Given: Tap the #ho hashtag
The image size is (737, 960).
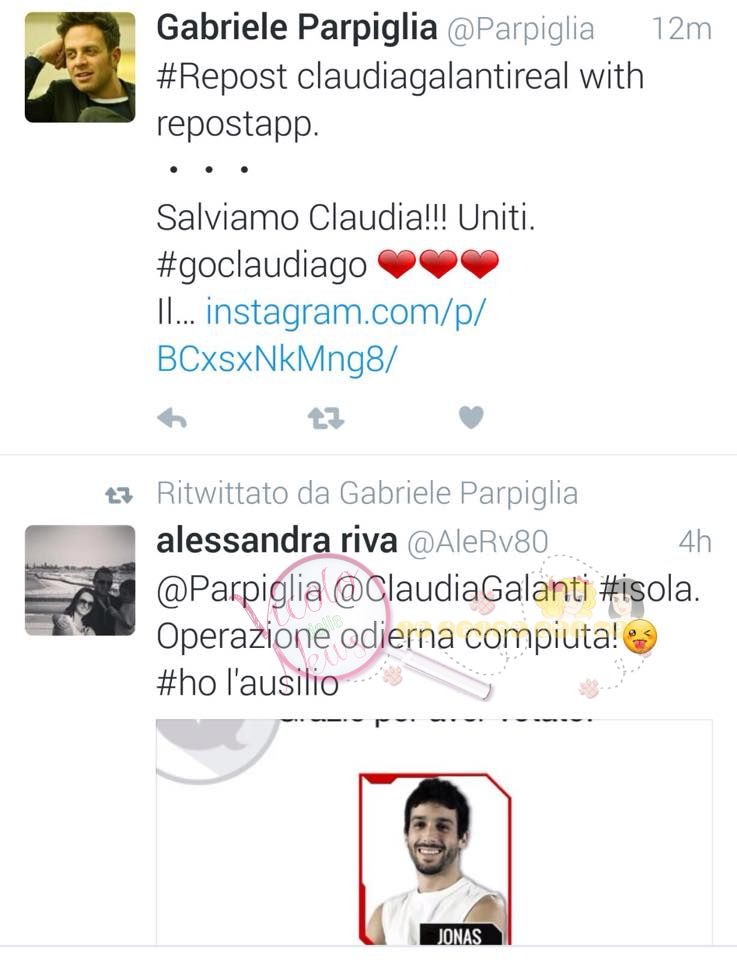Looking at the screenshot, I should click(x=186, y=684).
